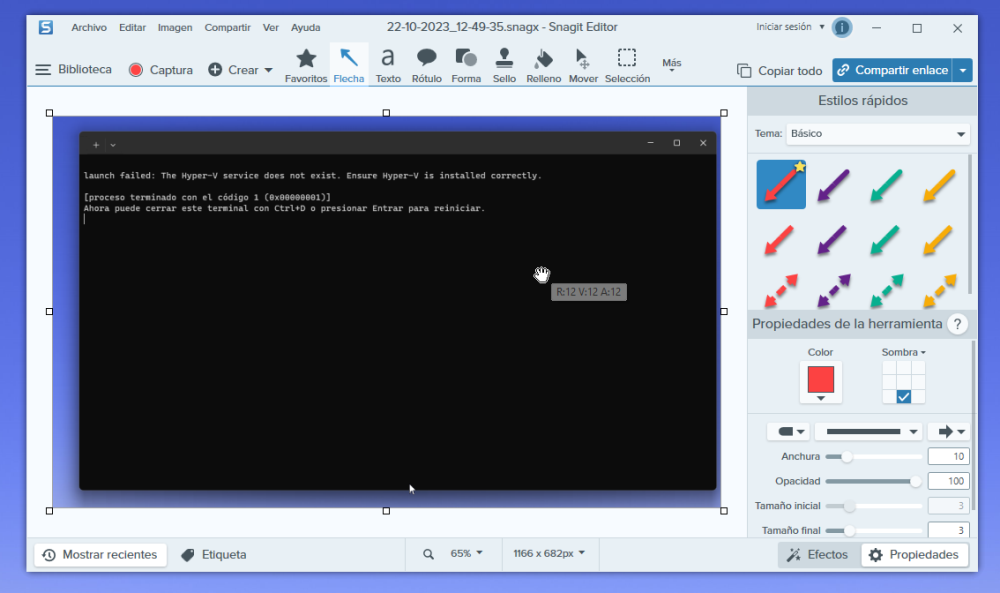
Task: Apply the second-row purple arrow quick style
Action: (832, 240)
